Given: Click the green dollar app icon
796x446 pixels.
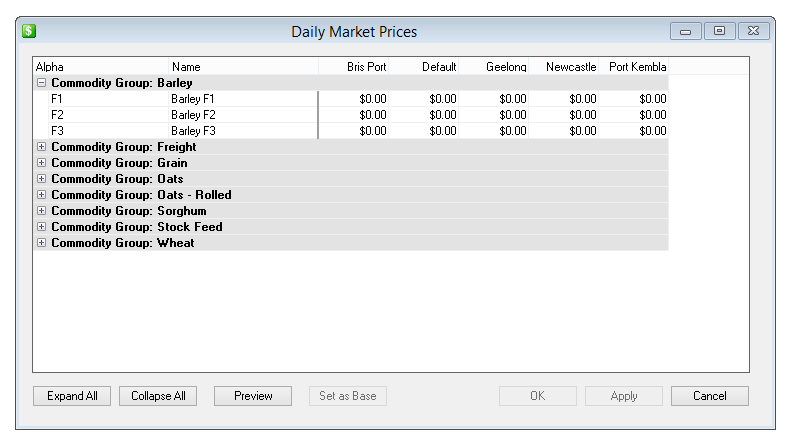Looking at the screenshot, I should (30, 31).
